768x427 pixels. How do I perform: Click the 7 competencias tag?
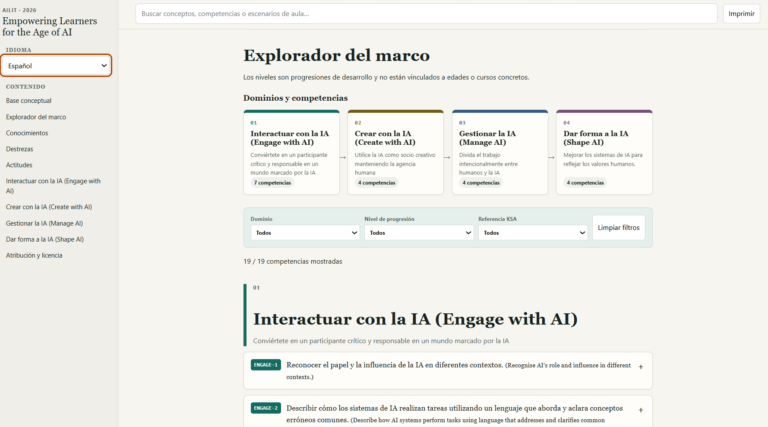pyautogui.click(x=272, y=183)
